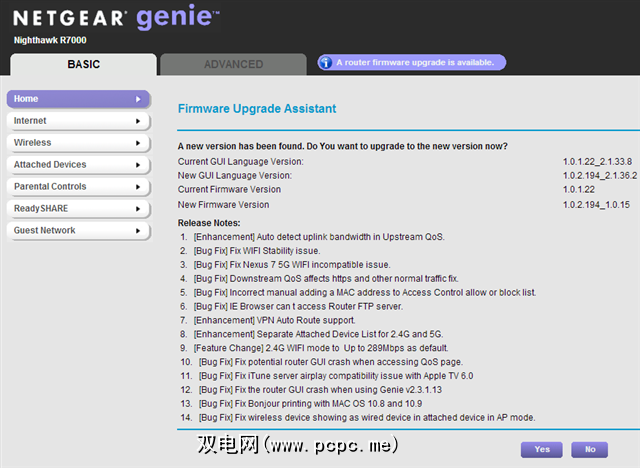Click the NETGEAR genie logo
The height and width of the screenshot is (468, 640).
tap(116, 17)
